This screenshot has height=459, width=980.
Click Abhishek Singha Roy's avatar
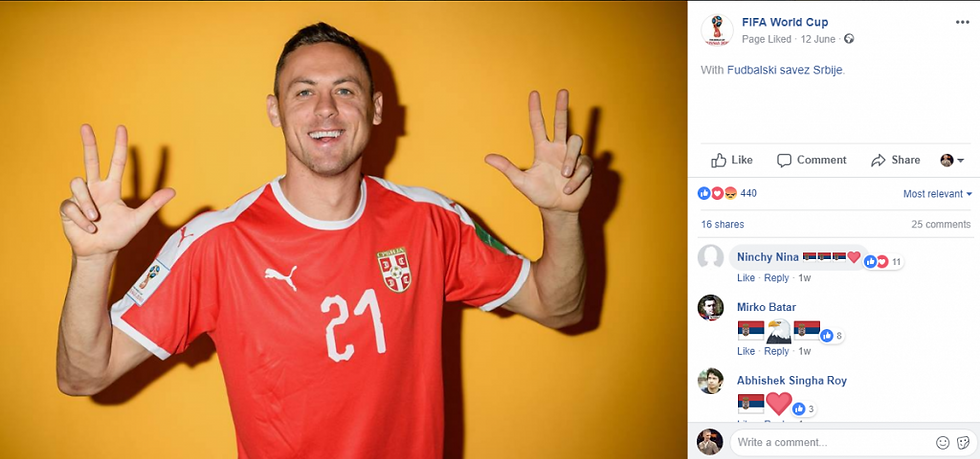(x=710, y=381)
